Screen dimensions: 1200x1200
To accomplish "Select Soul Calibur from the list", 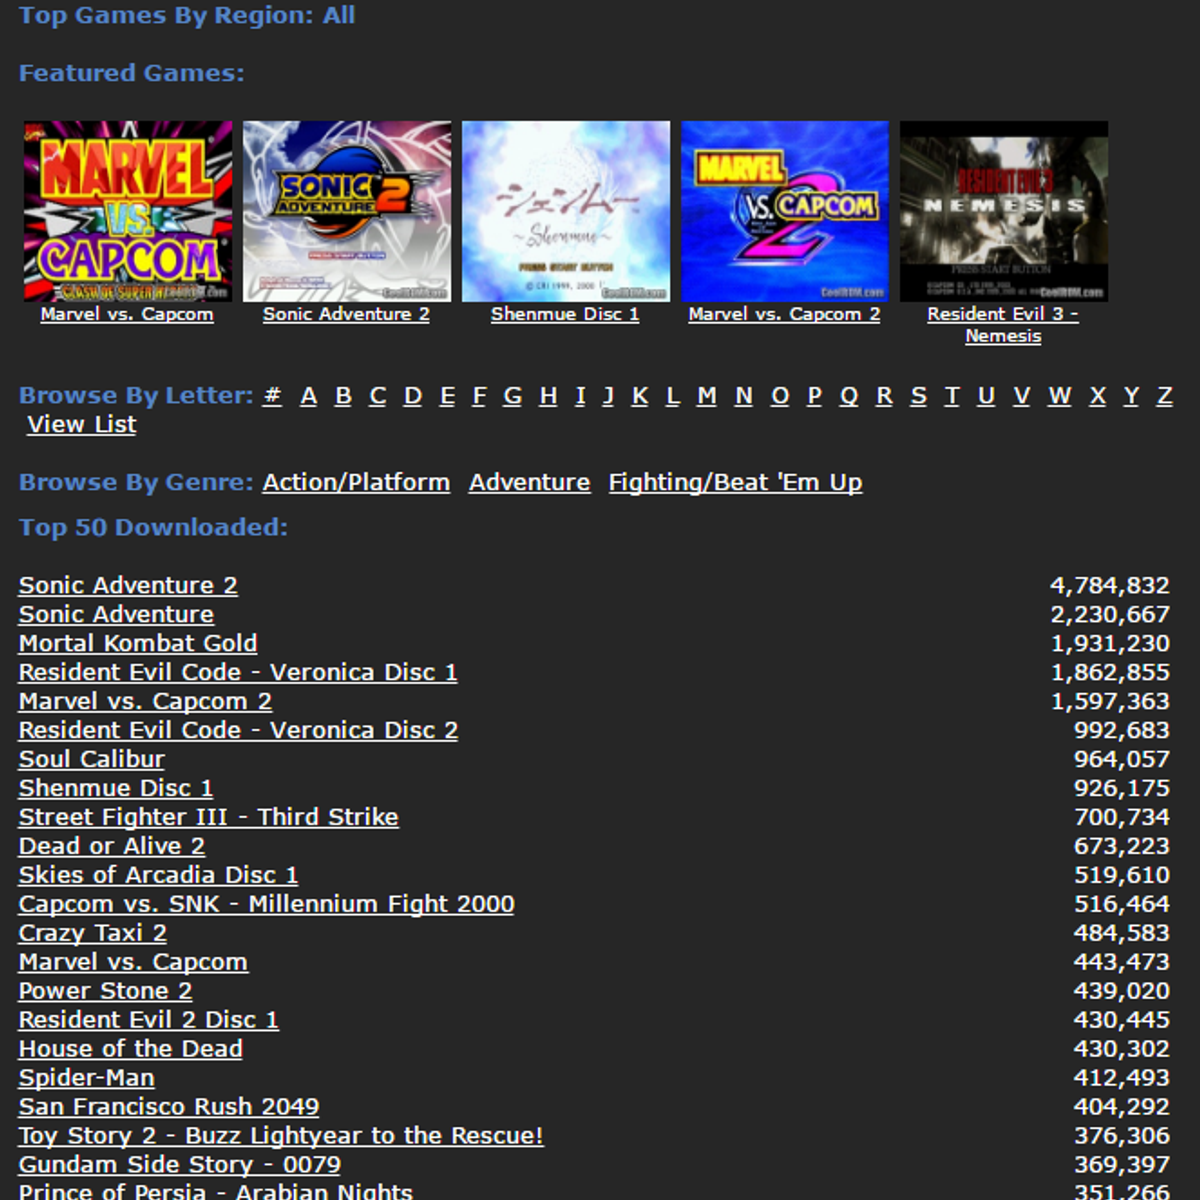I will pos(91,760).
